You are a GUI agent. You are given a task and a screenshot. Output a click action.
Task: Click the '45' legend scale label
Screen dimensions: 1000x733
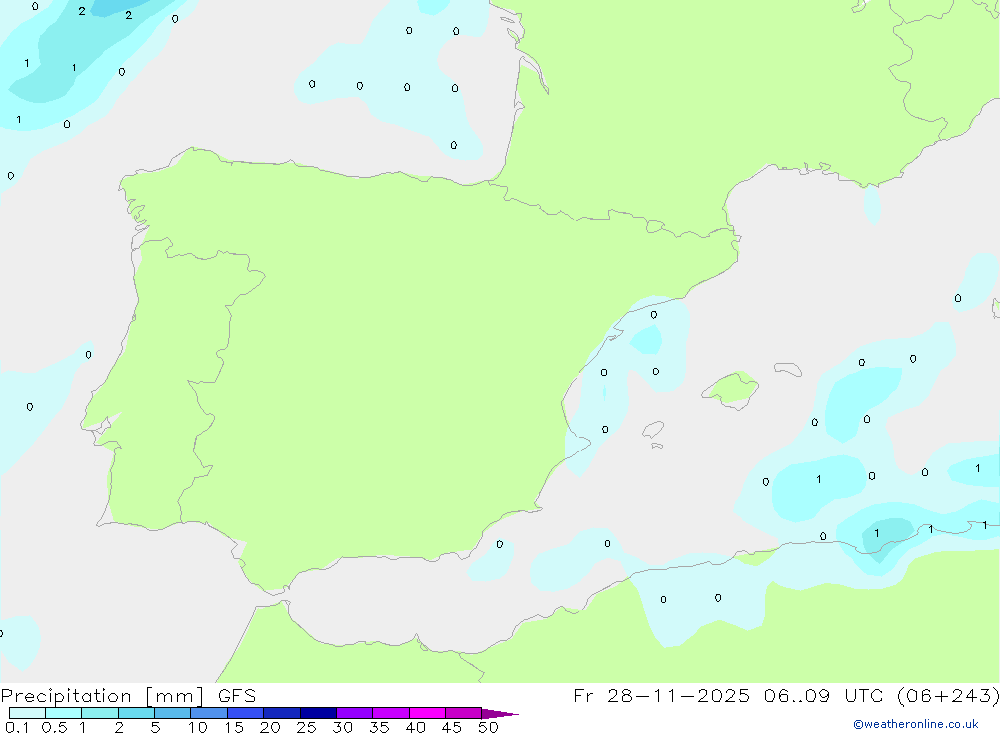(x=452, y=727)
